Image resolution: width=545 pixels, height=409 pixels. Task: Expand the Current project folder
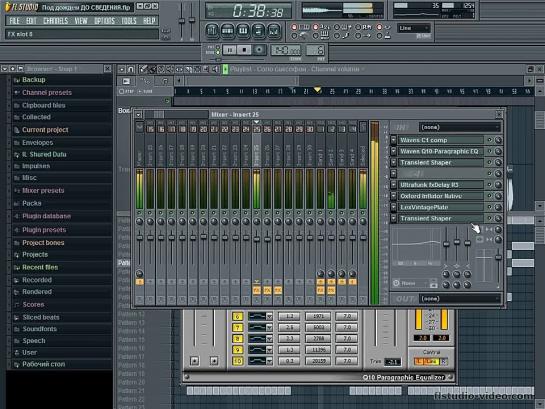click(45, 130)
